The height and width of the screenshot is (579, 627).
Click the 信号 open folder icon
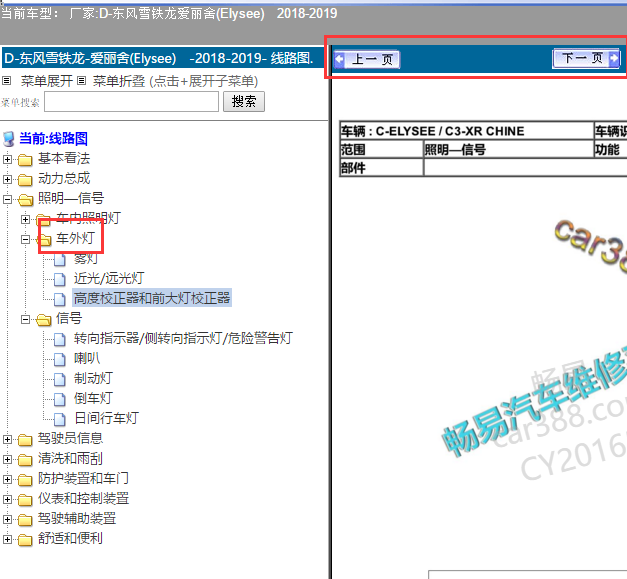tap(44, 319)
